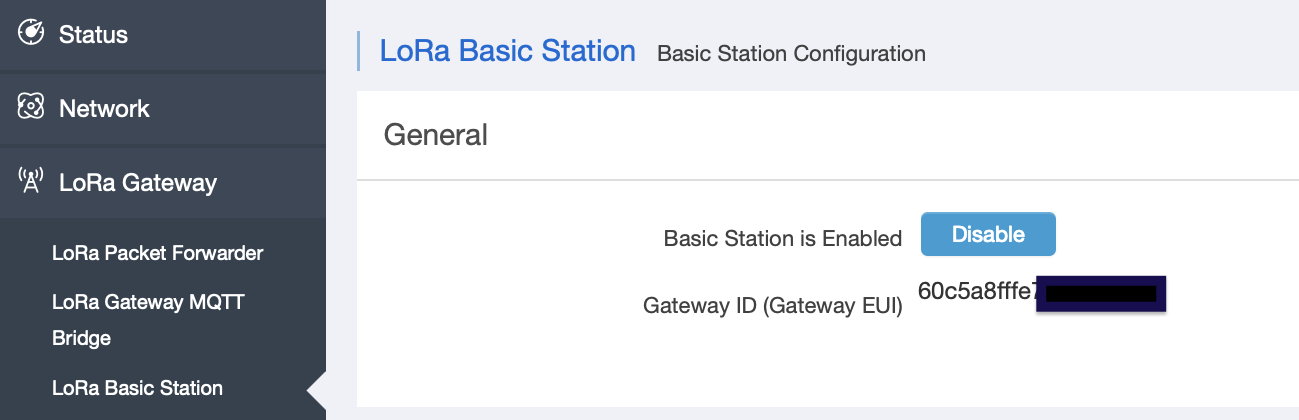Select LoRa Basic Station in sidebar
Image resolution: width=1299 pixels, height=420 pixels.
coord(137,388)
